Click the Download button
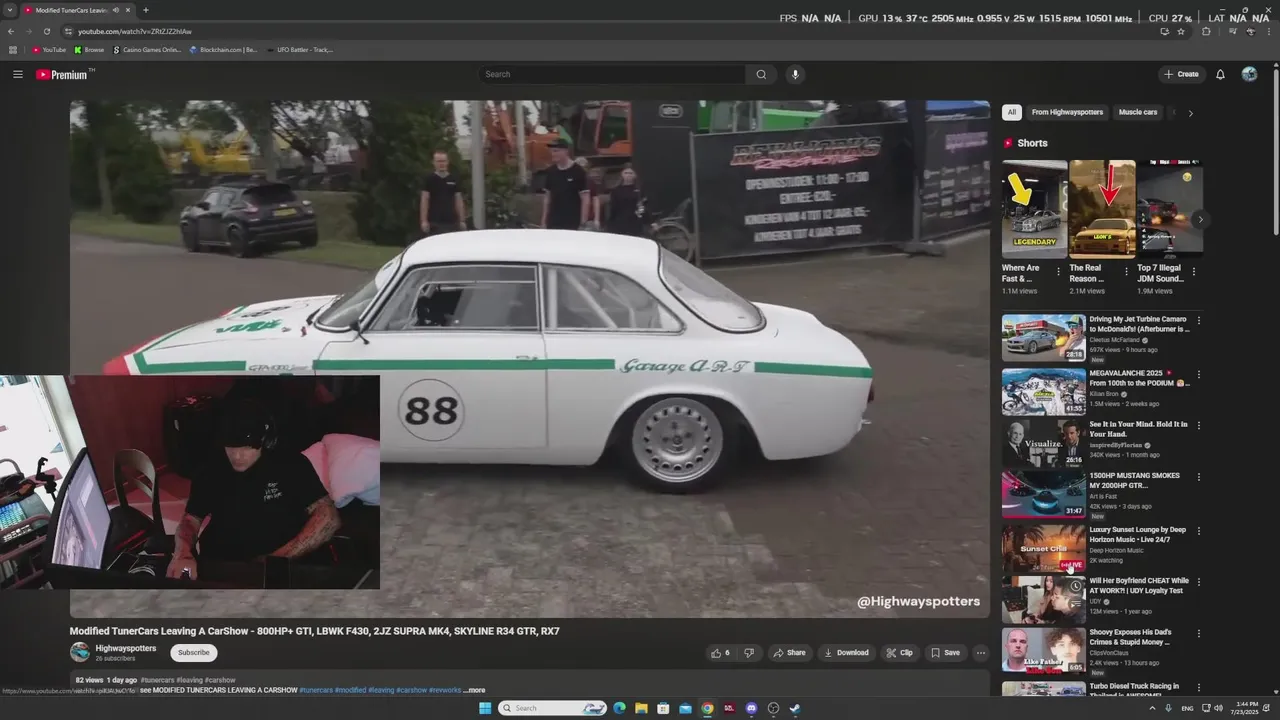 pos(846,653)
